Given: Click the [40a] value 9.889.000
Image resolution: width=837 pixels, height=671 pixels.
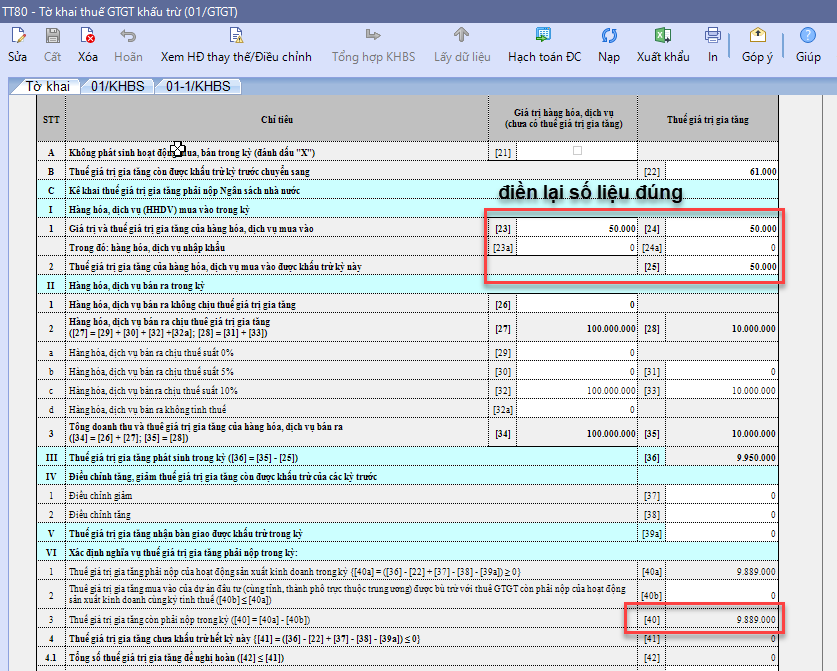Looking at the screenshot, I should [x=756, y=572].
